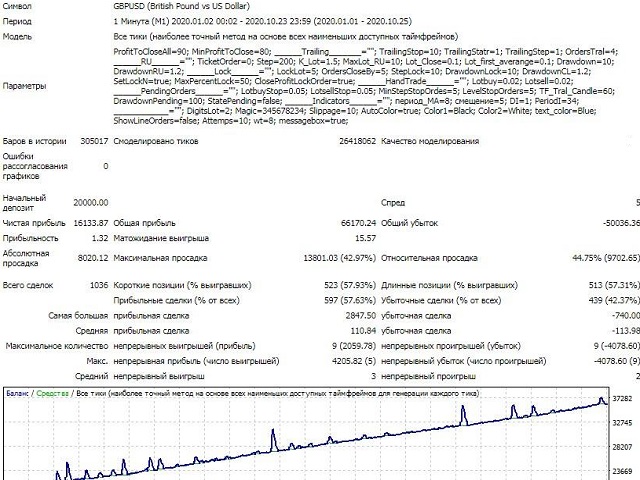
Task: Click the Средства legend in the chart
Action: 52,394
